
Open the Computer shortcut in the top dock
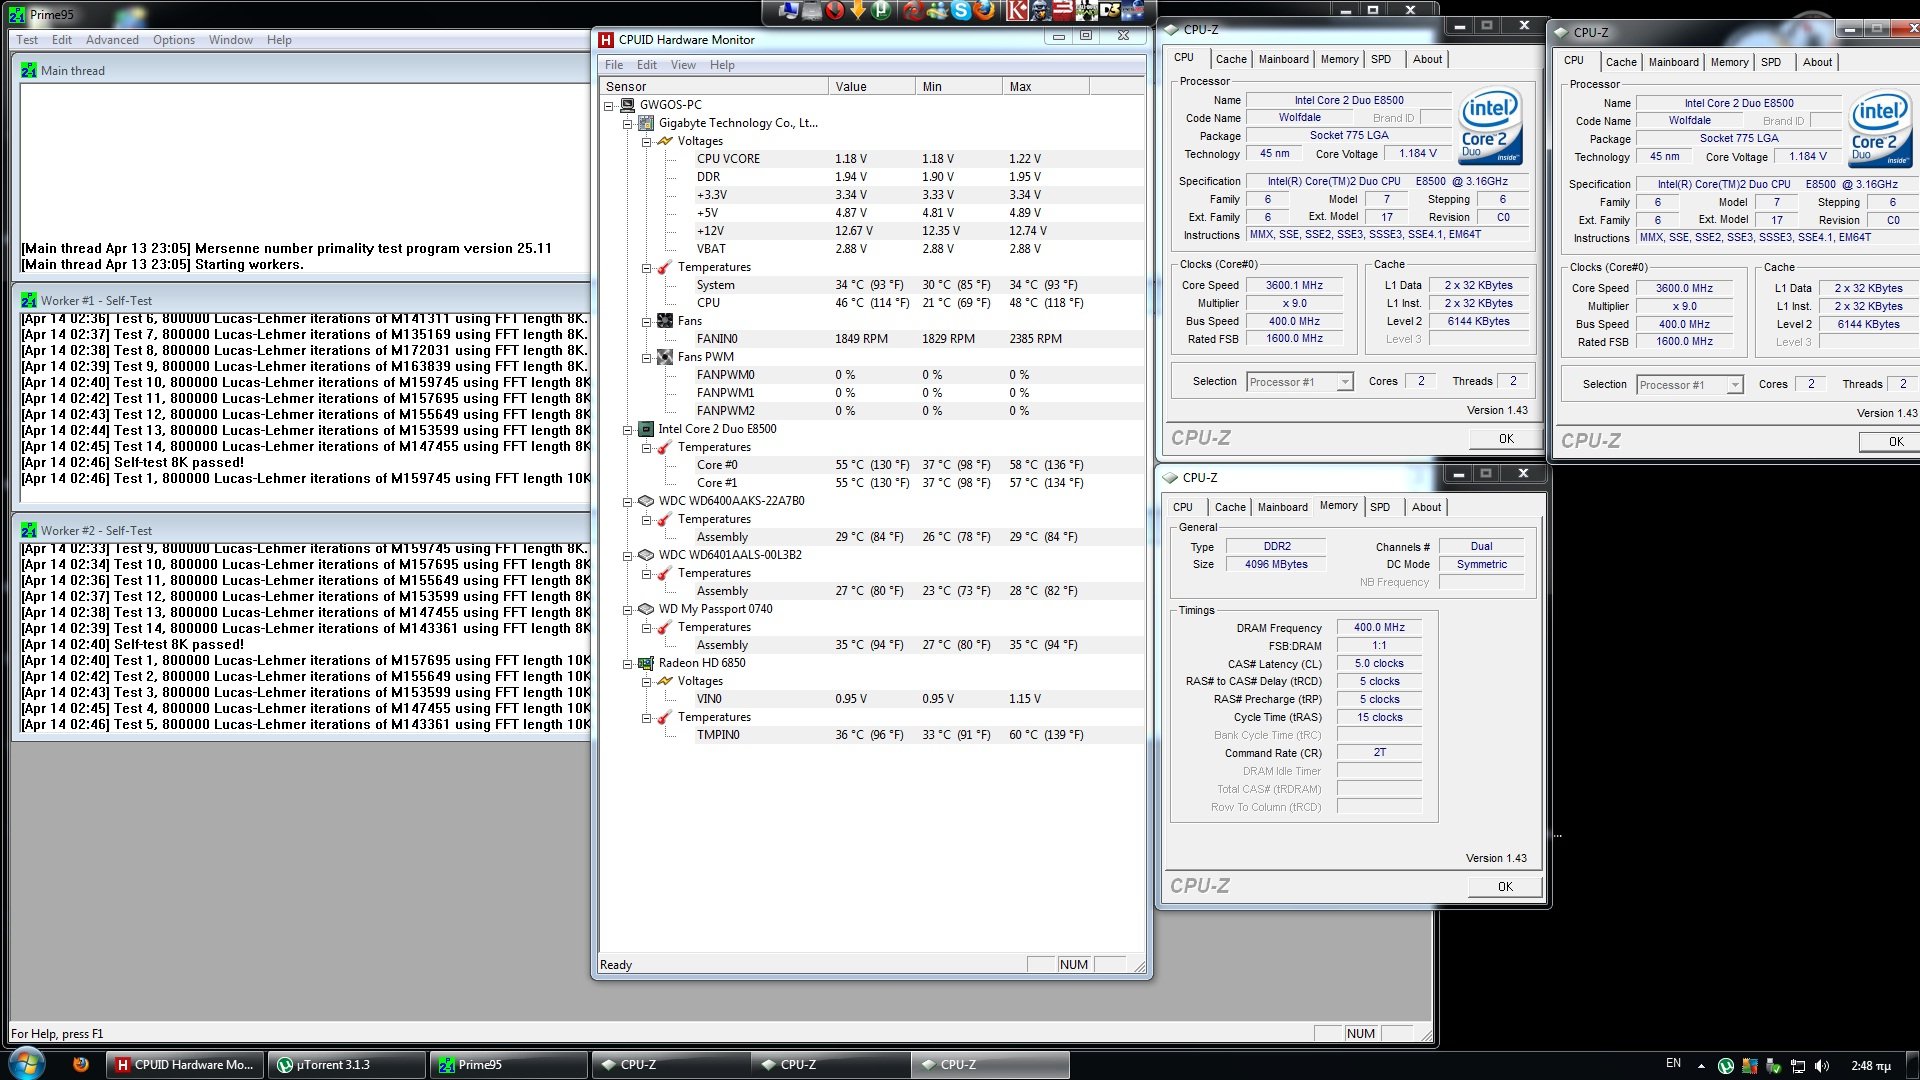pos(788,10)
